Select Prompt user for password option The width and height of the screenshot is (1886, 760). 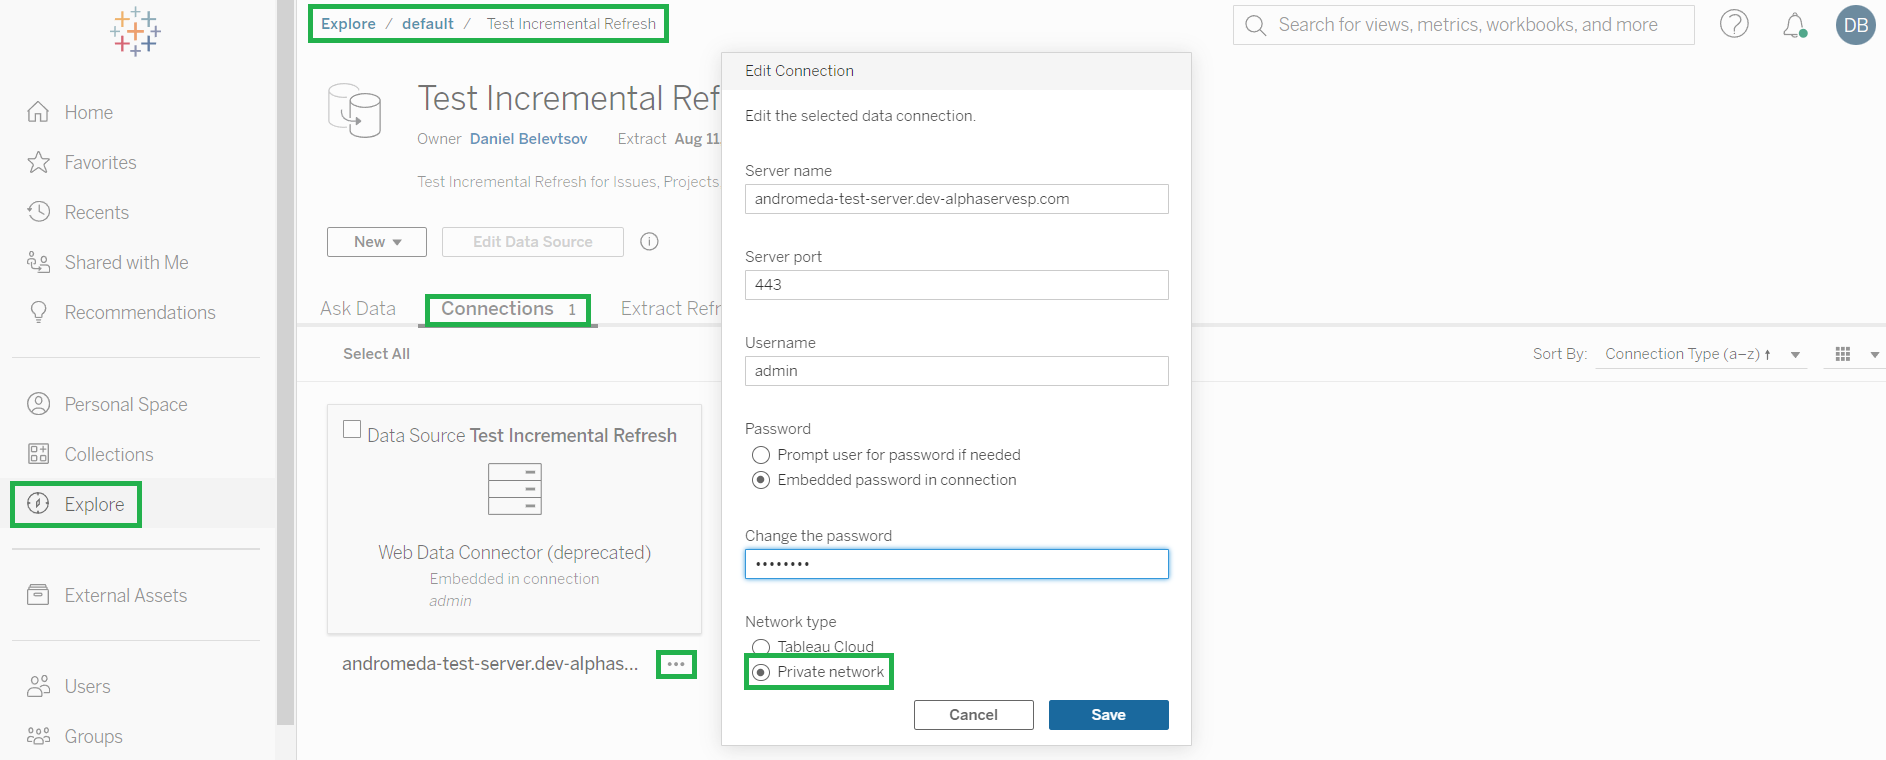click(x=761, y=455)
